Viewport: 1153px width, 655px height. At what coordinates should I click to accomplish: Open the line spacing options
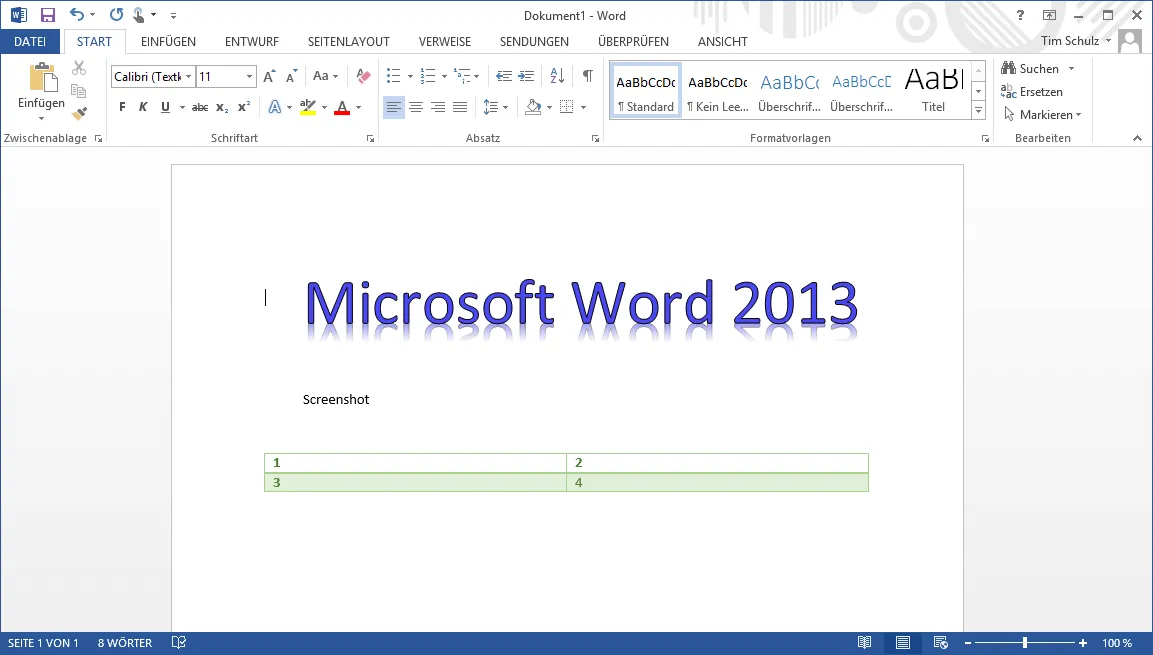[x=495, y=107]
